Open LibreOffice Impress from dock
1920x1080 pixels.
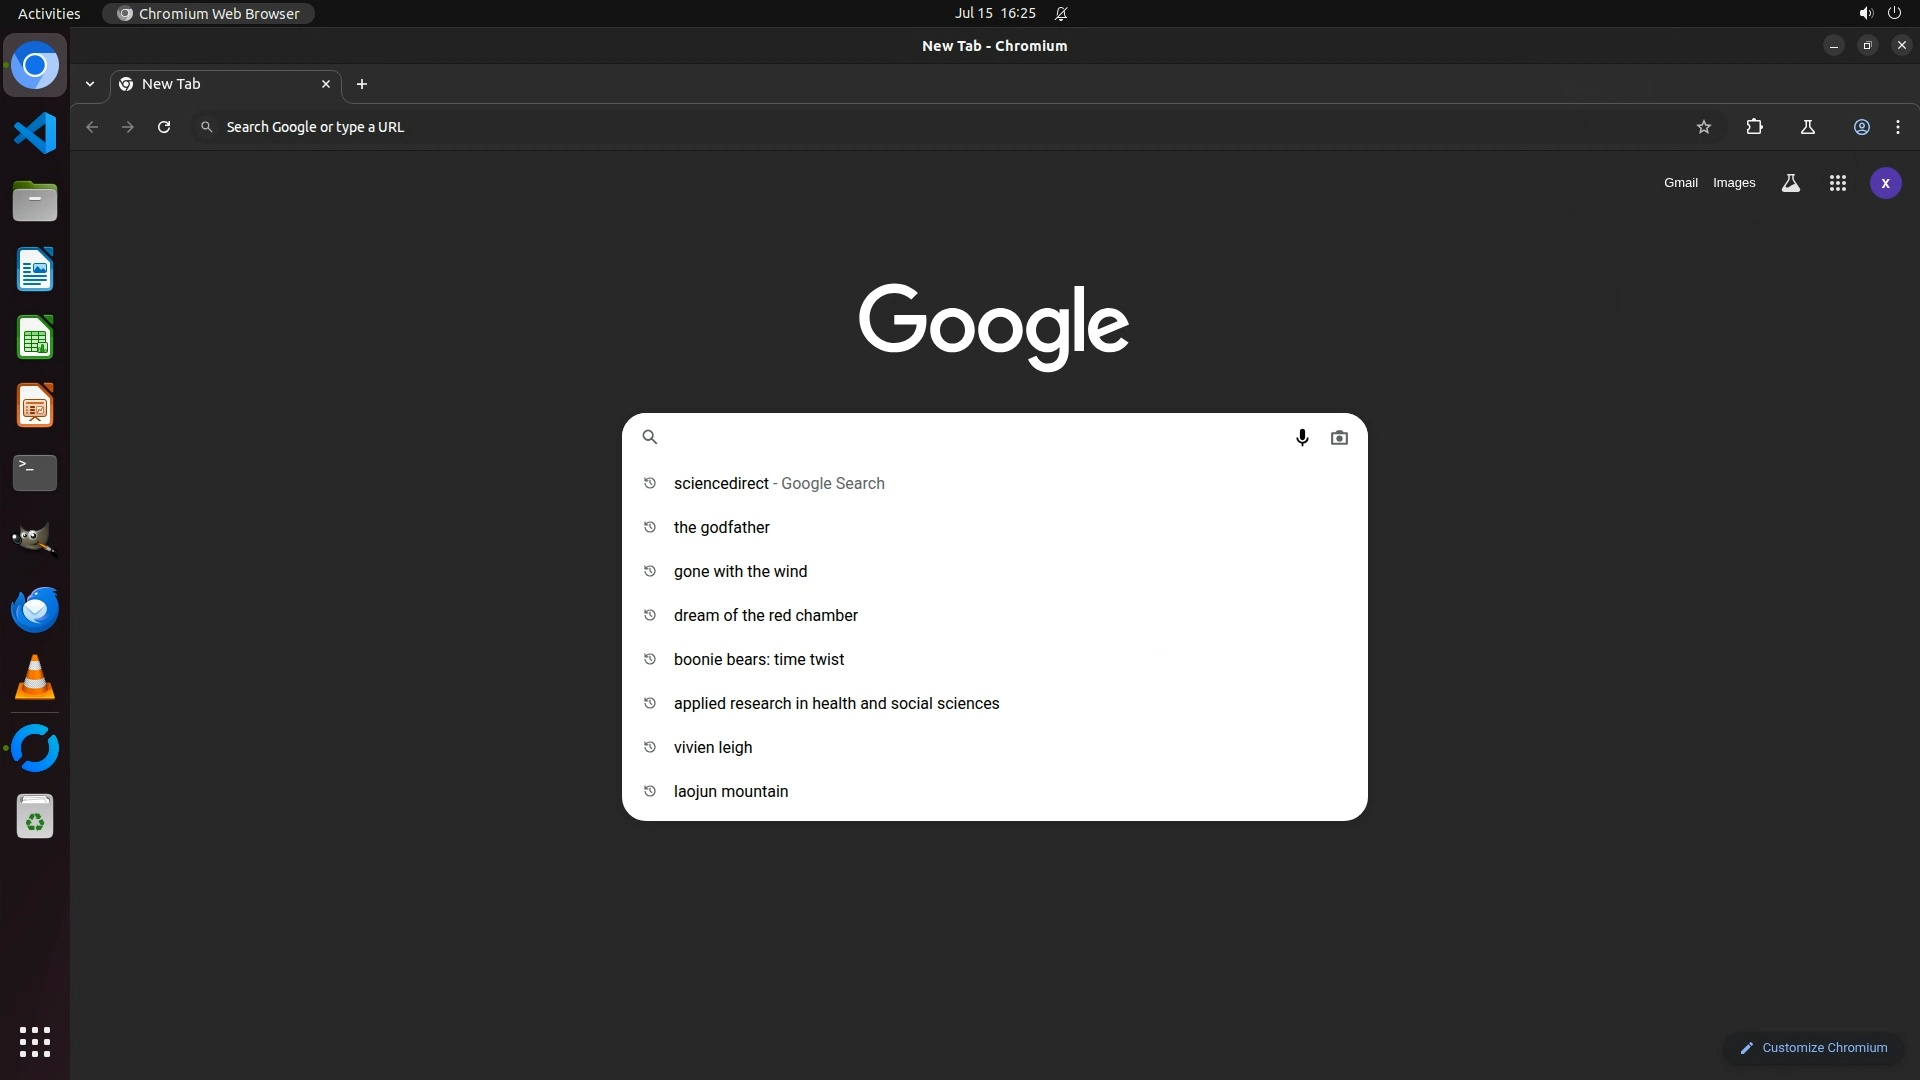(35, 405)
